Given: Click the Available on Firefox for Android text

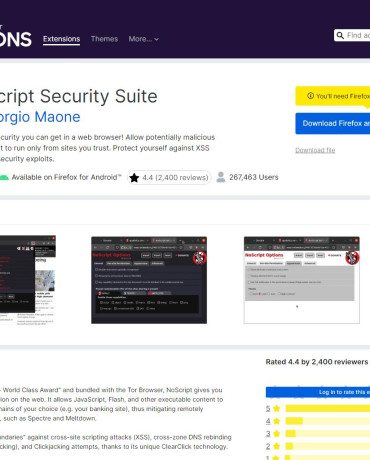Looking at the screenshot, I should pyautogui.click(x=66, y=177).
